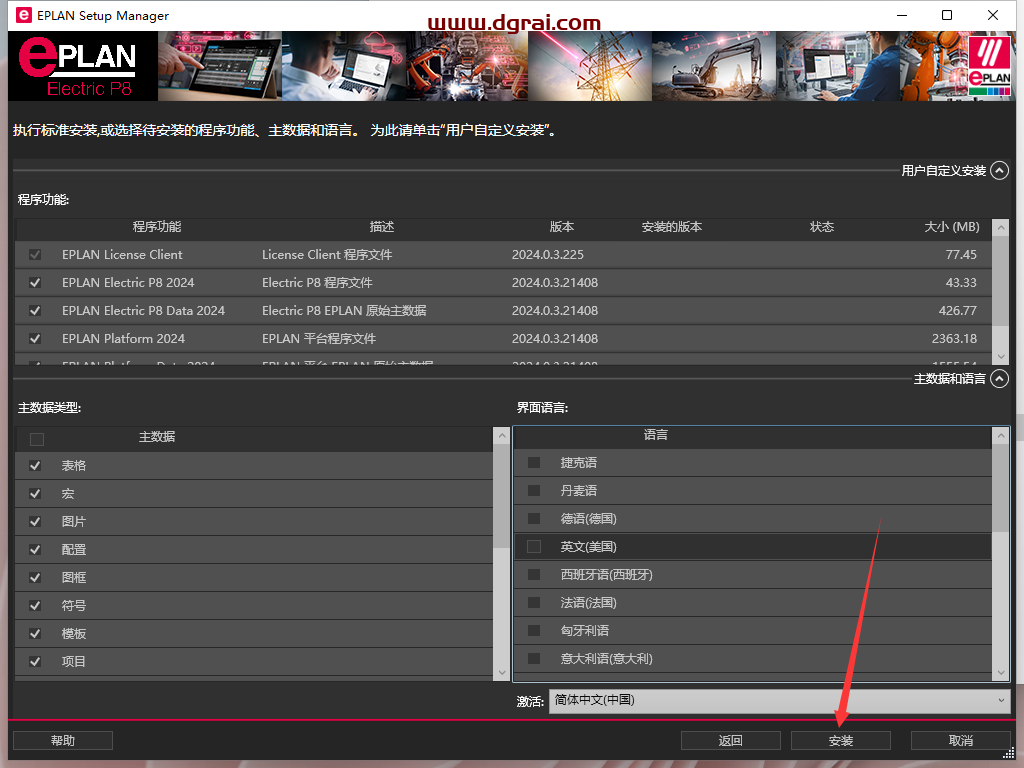Image resolution: width=1024 pixels, height=768 pixels.
Task: Check the 匈牙利语 language checkbox
Action: pos(534,630)
